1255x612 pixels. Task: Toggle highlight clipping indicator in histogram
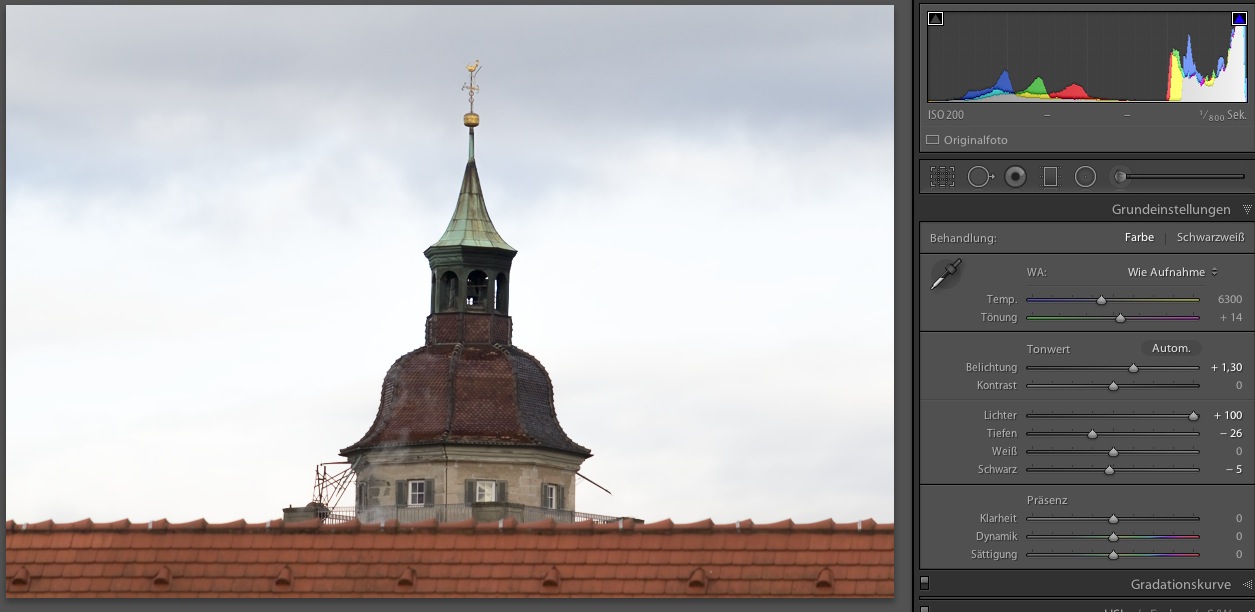pos(1239,18)
